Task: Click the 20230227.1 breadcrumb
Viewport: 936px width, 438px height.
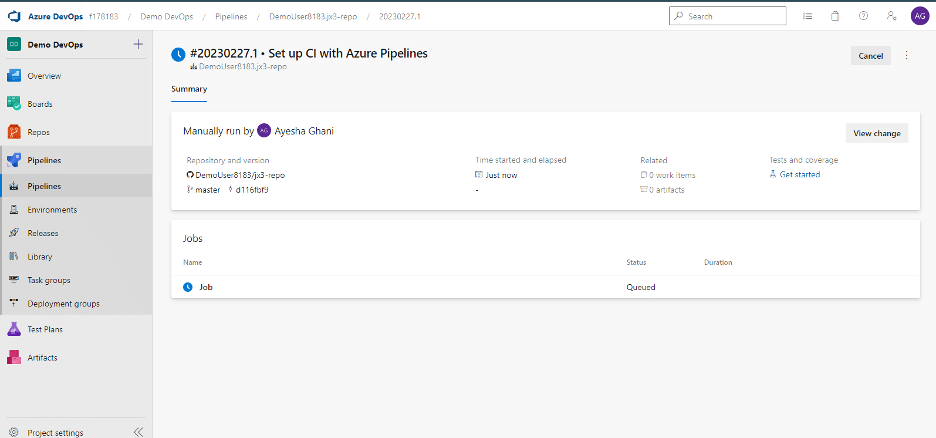Action: click(x=399, y=16)
